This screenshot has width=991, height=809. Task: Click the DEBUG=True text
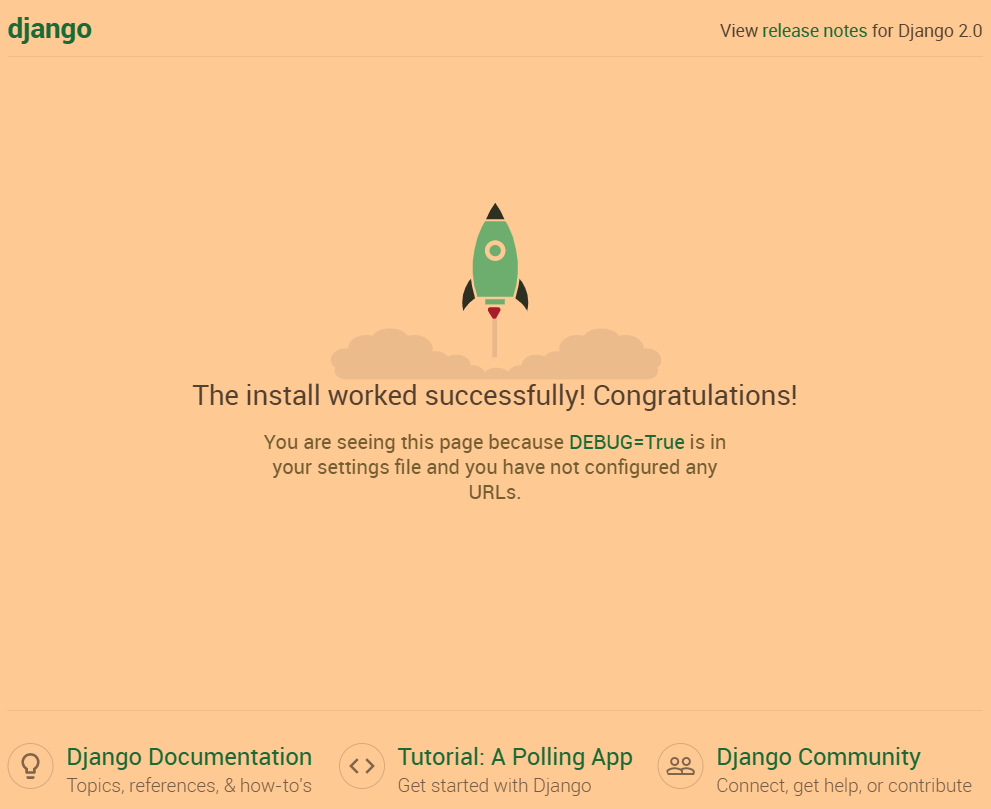[x=626, y=442]
